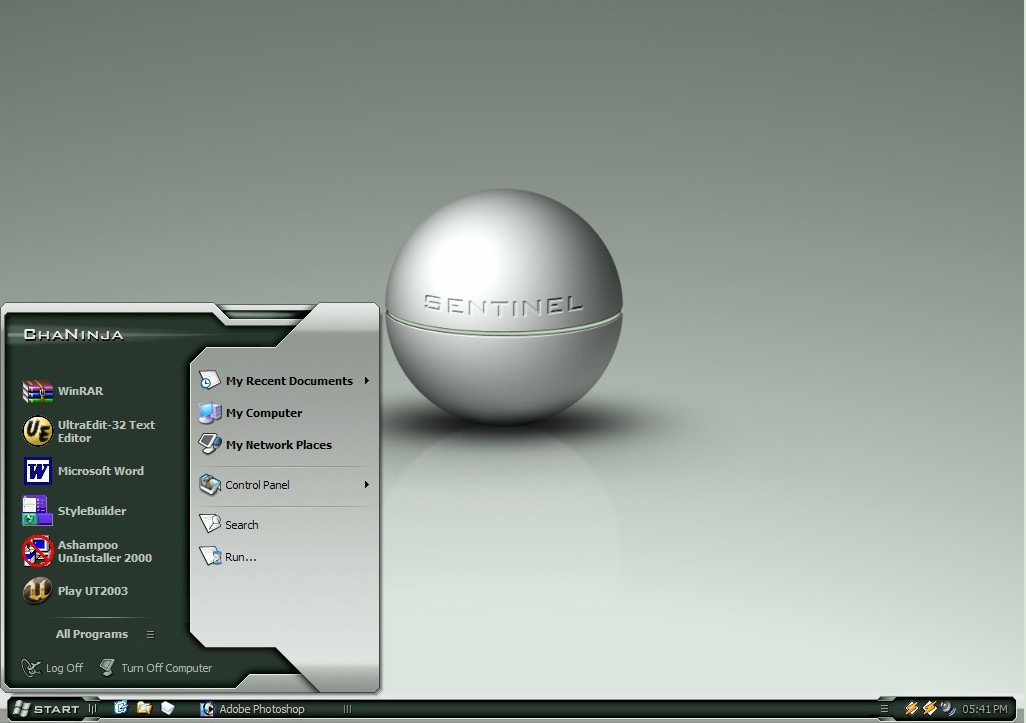
Task: Launch Play UT2003
Action: (x=90, y=591)
